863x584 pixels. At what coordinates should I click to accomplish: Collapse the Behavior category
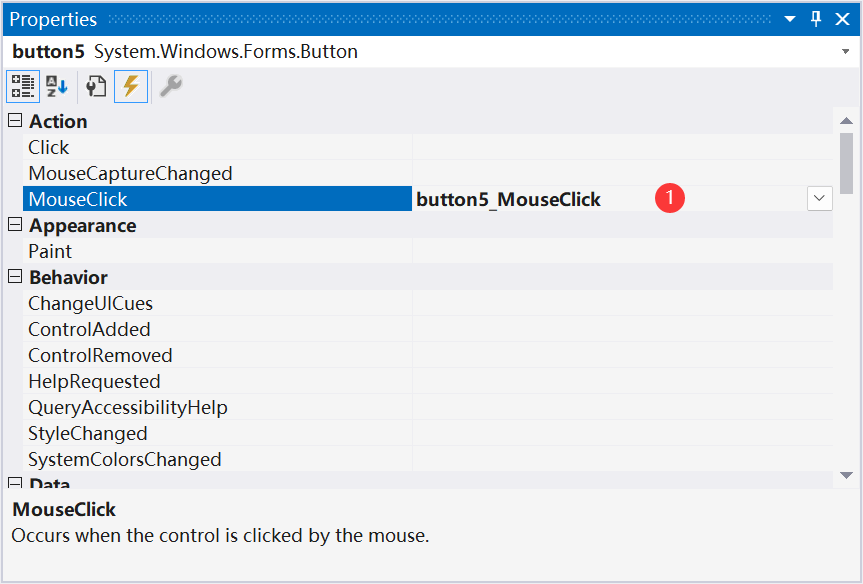coord(15,276)
